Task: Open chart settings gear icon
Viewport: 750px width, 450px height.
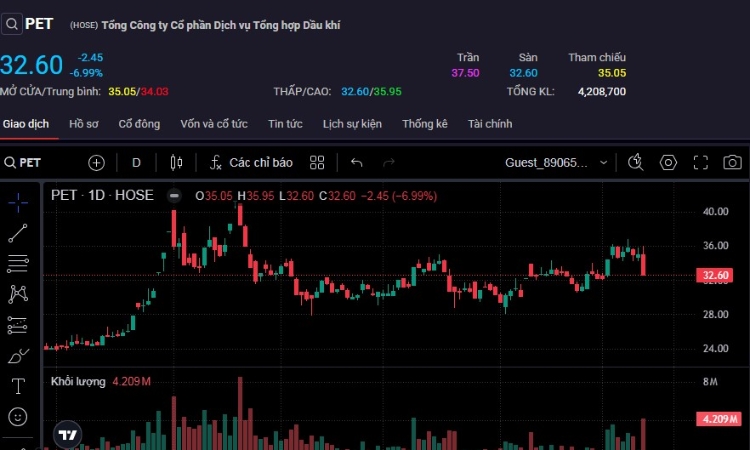Action: (x=668, y=162)
